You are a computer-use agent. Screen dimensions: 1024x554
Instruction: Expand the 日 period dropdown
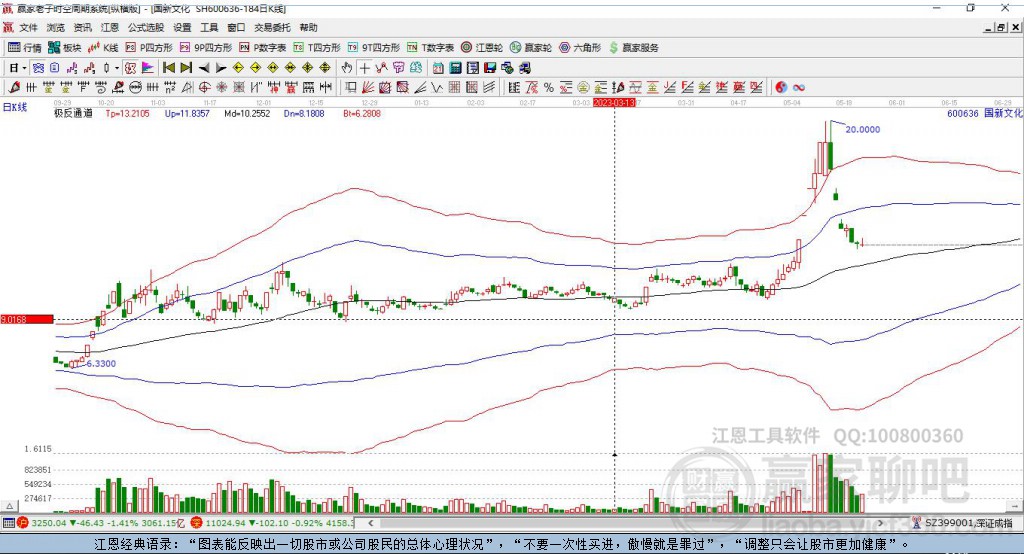coord(17,67)
